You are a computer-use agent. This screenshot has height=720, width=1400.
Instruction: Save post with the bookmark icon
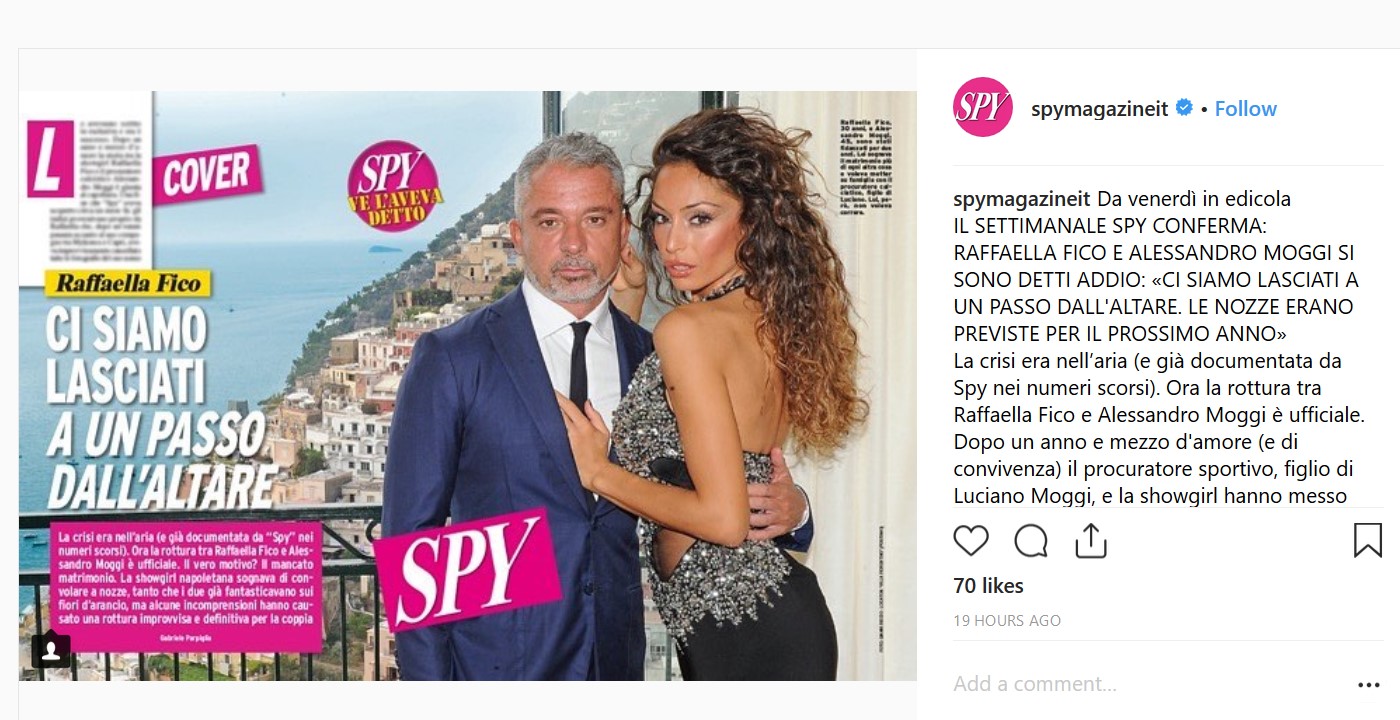1367,541
